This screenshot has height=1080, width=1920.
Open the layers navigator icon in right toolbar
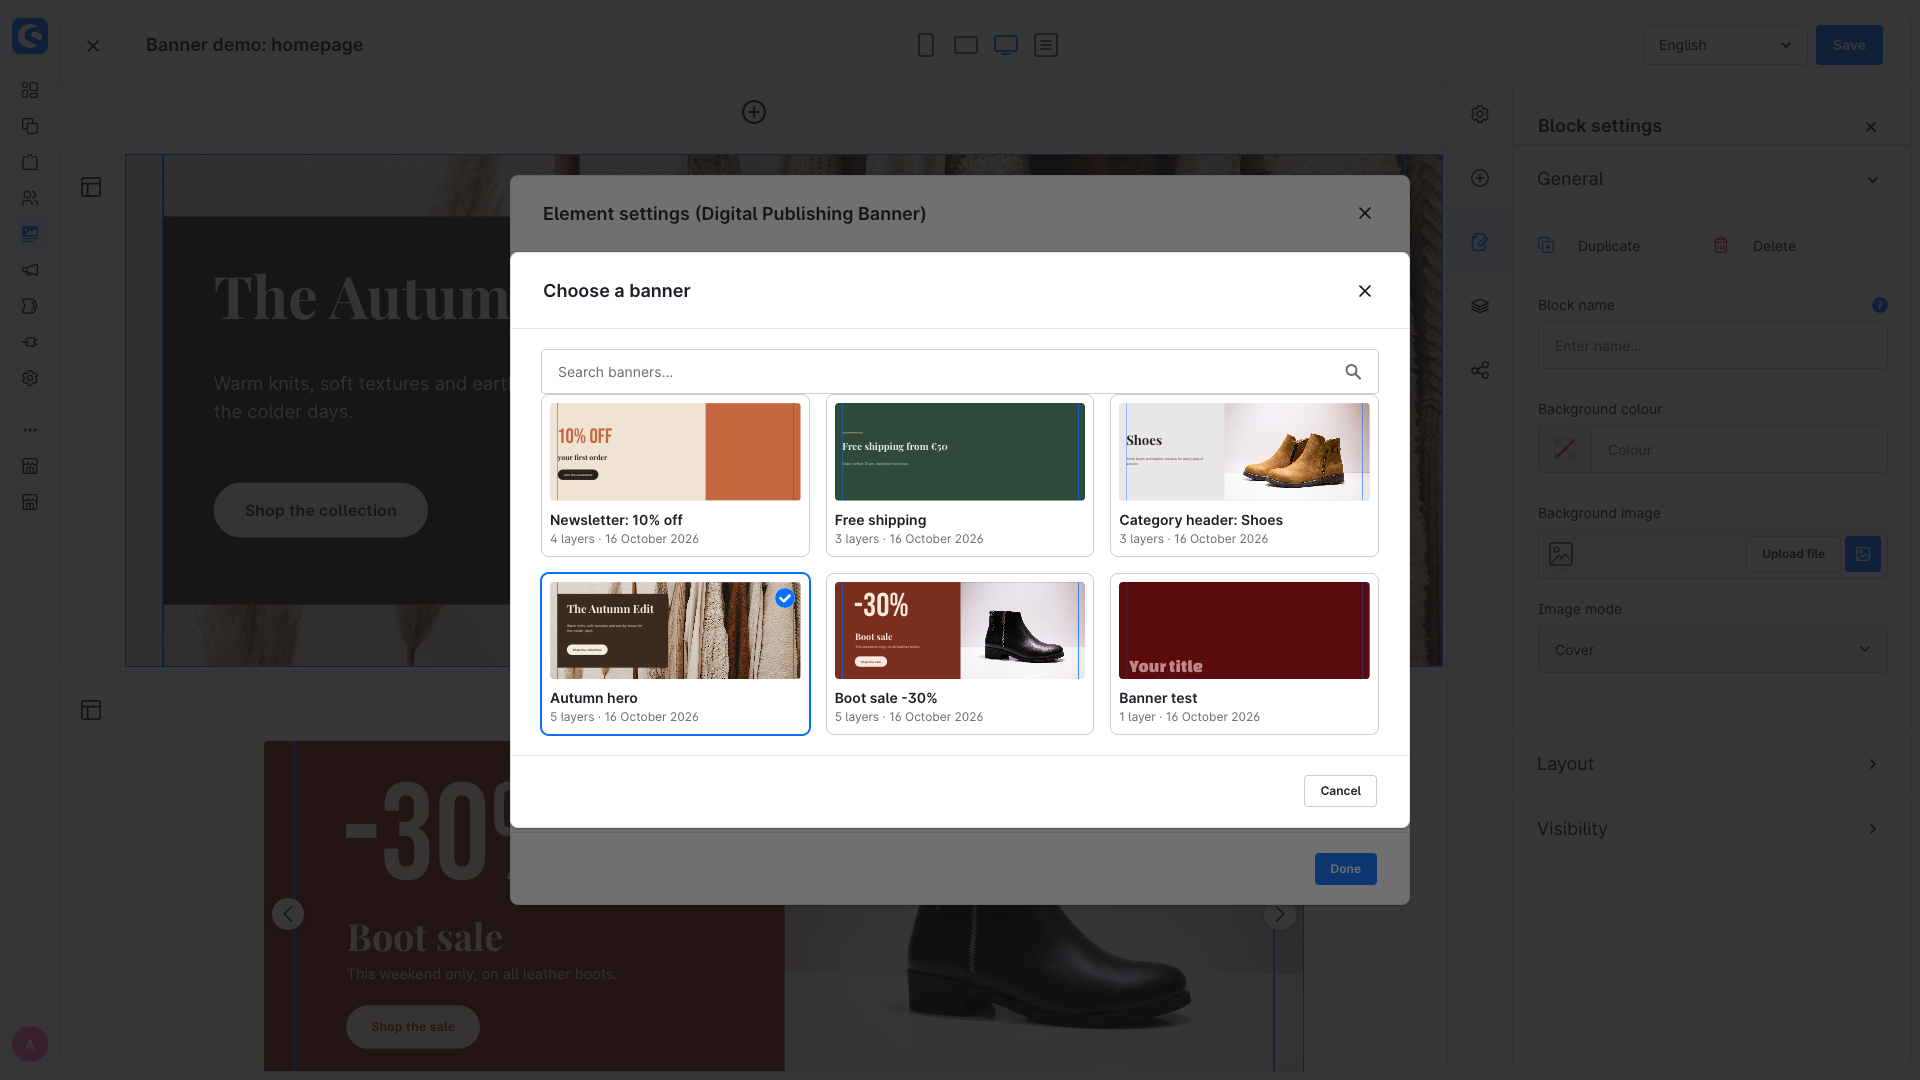1480,306
